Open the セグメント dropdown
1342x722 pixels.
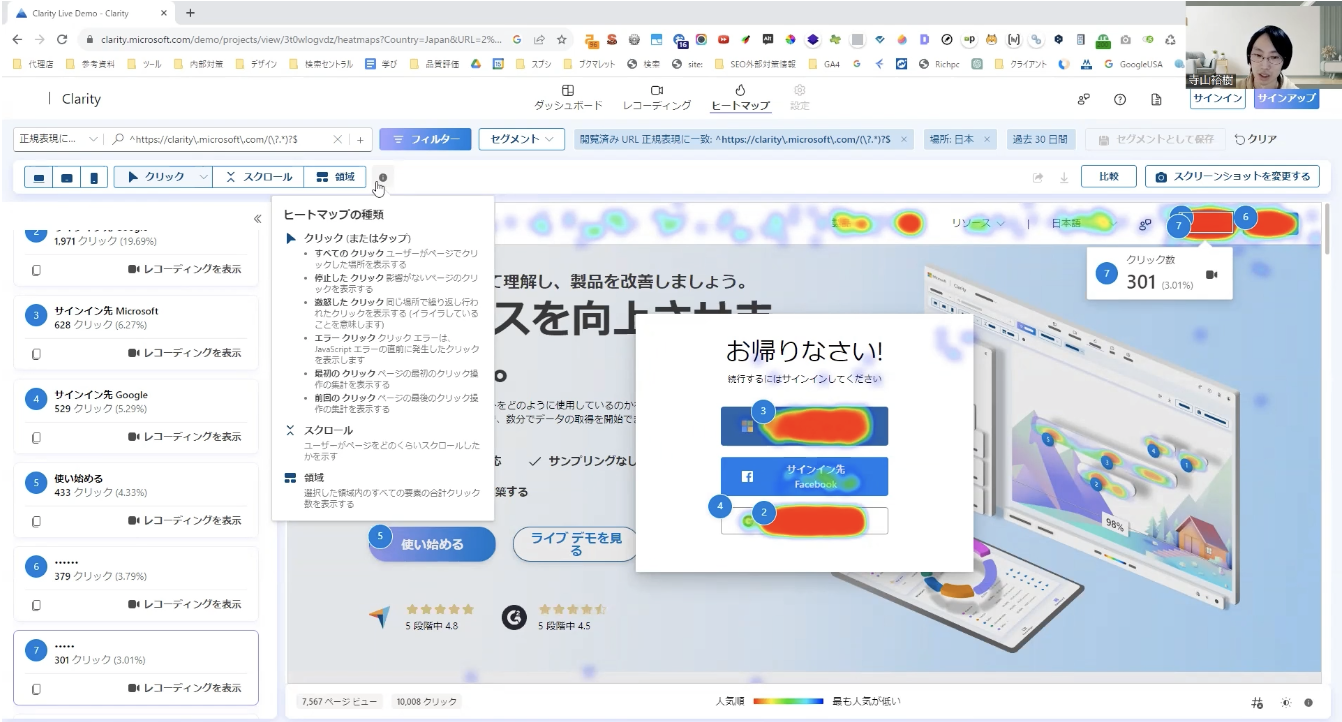point(522,140)
